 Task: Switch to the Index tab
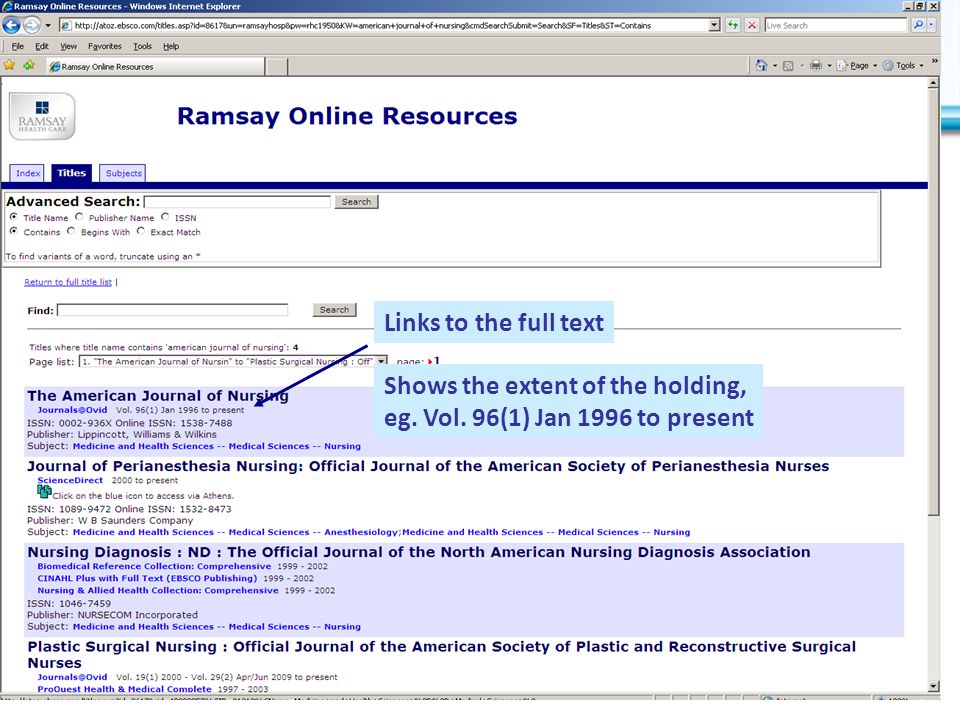pyautogui.click(x=28, y=173)
